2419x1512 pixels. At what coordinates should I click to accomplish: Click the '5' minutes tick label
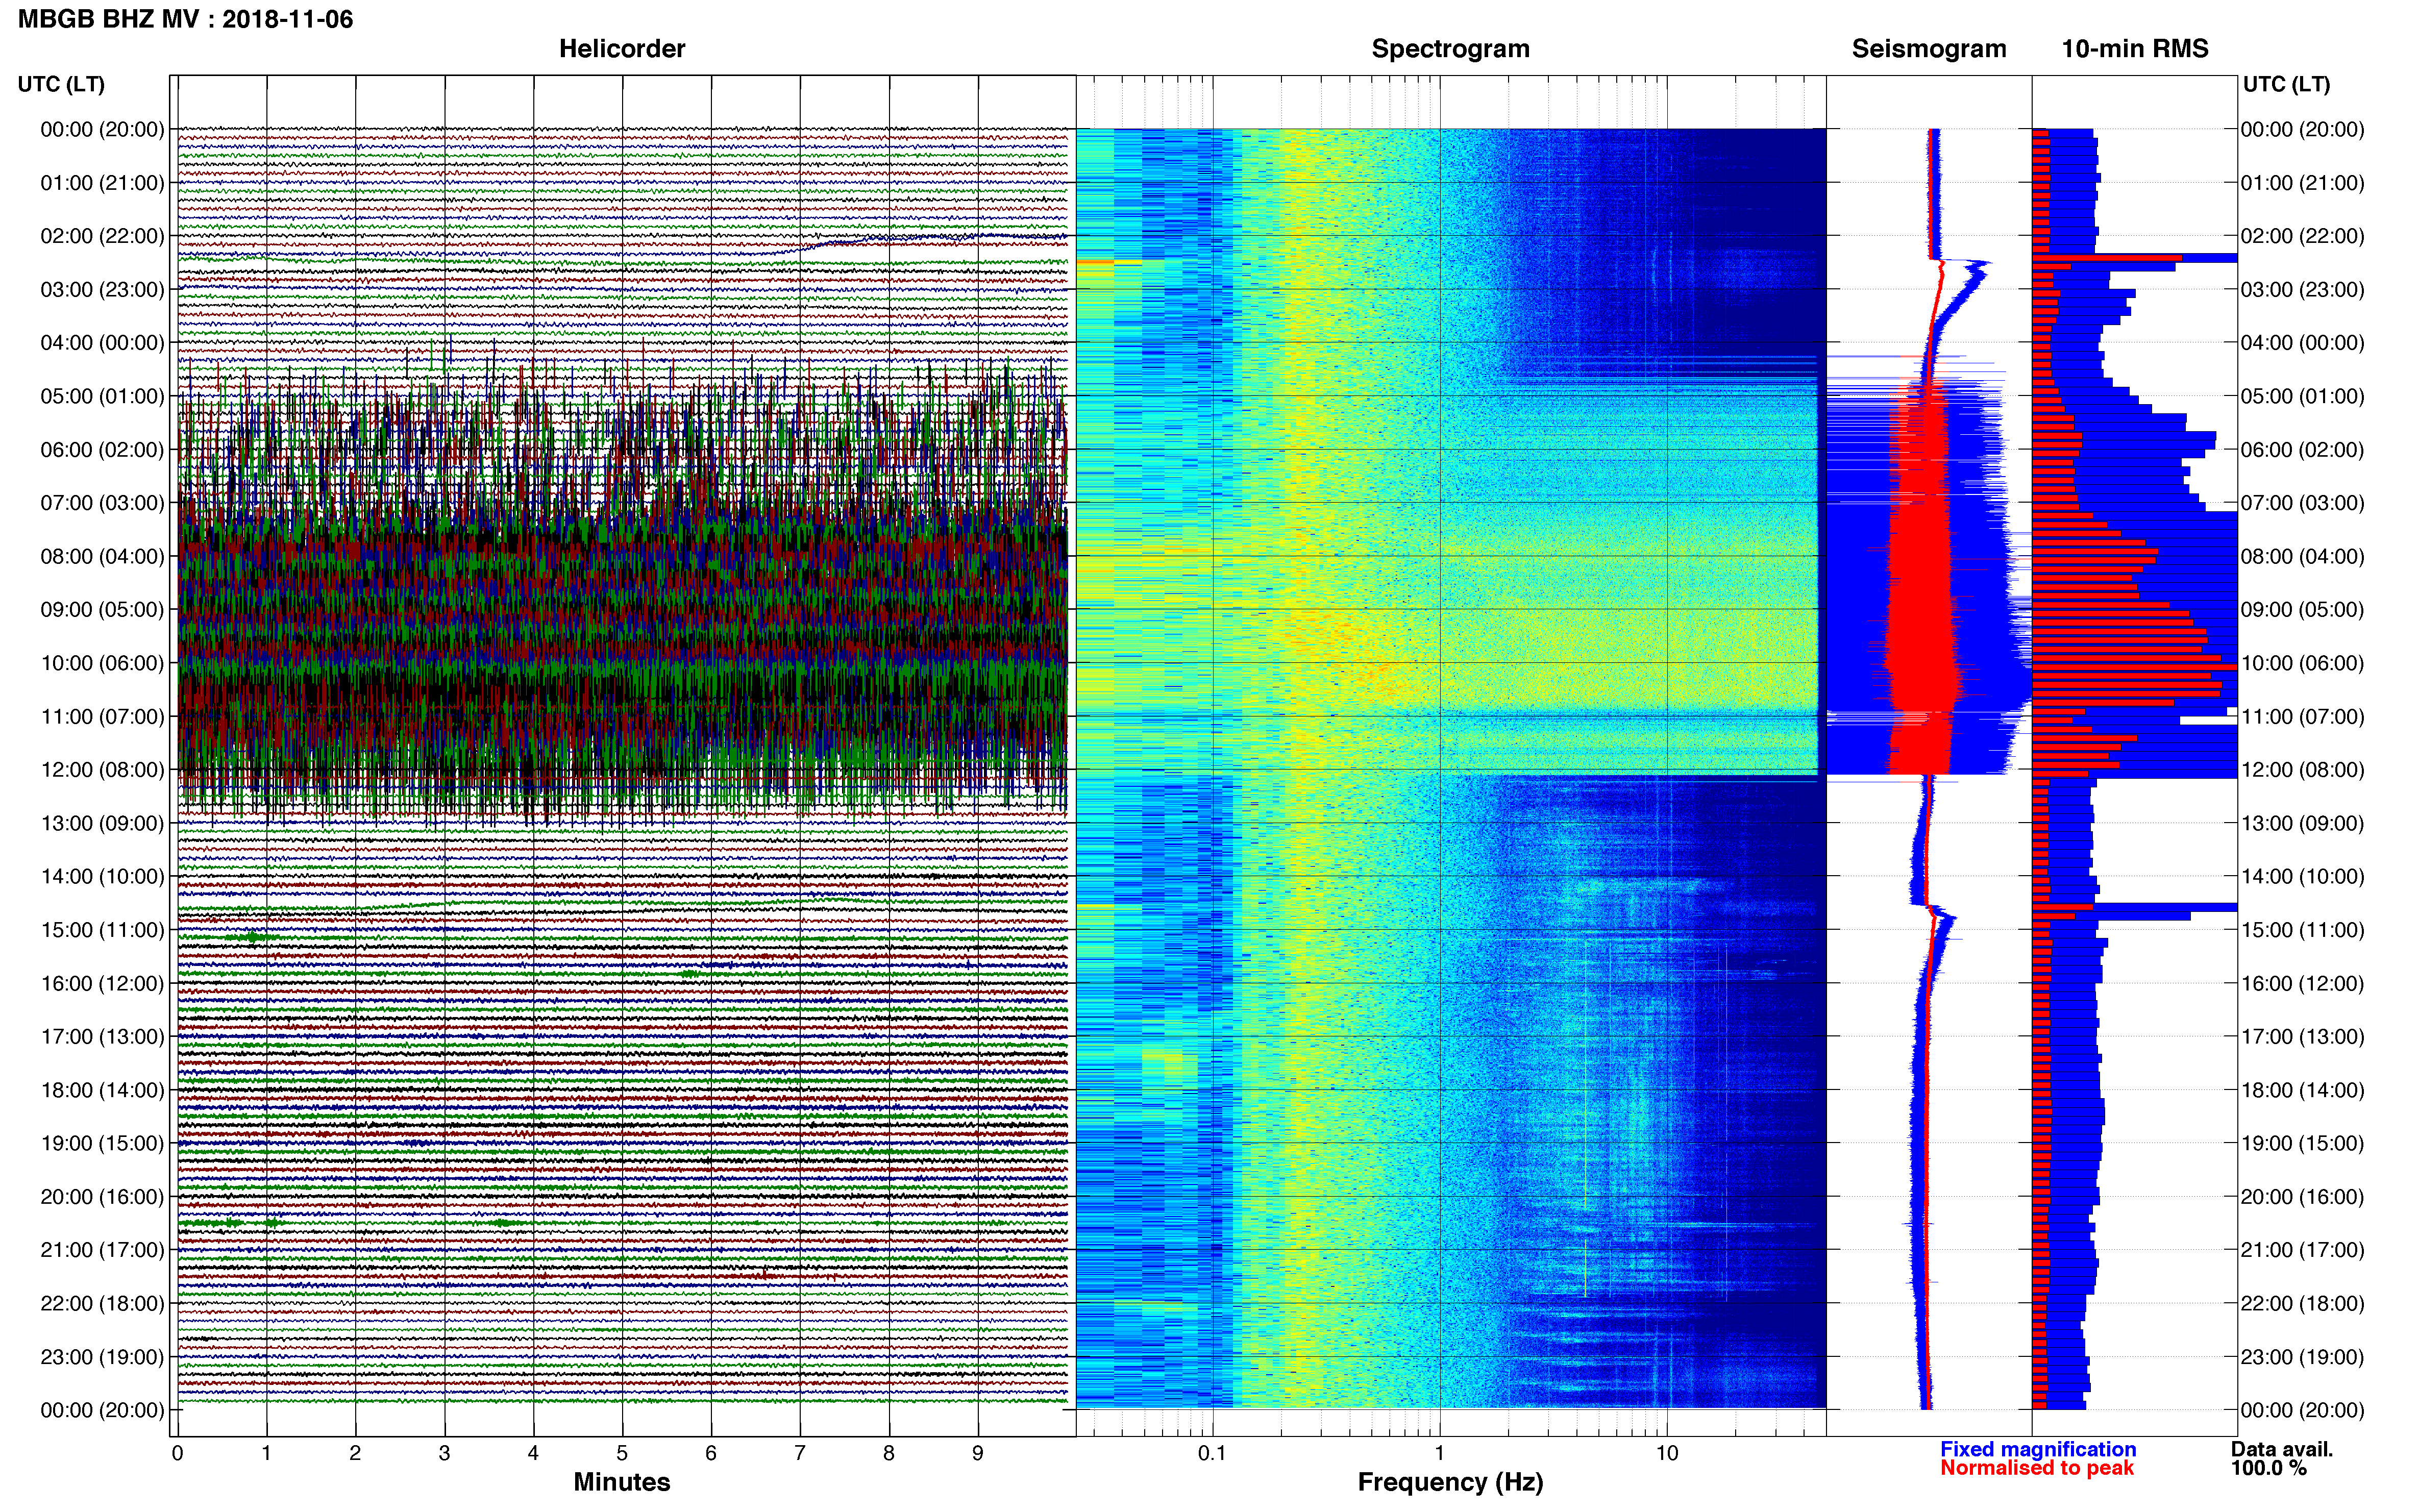click(622, 1453)
